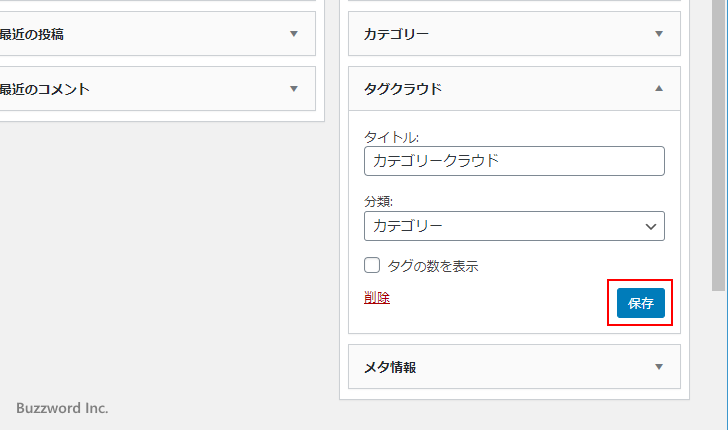Open メタ情報 widget with its arrow
Screen dimensions: 728x430
(x=658, y=367)
